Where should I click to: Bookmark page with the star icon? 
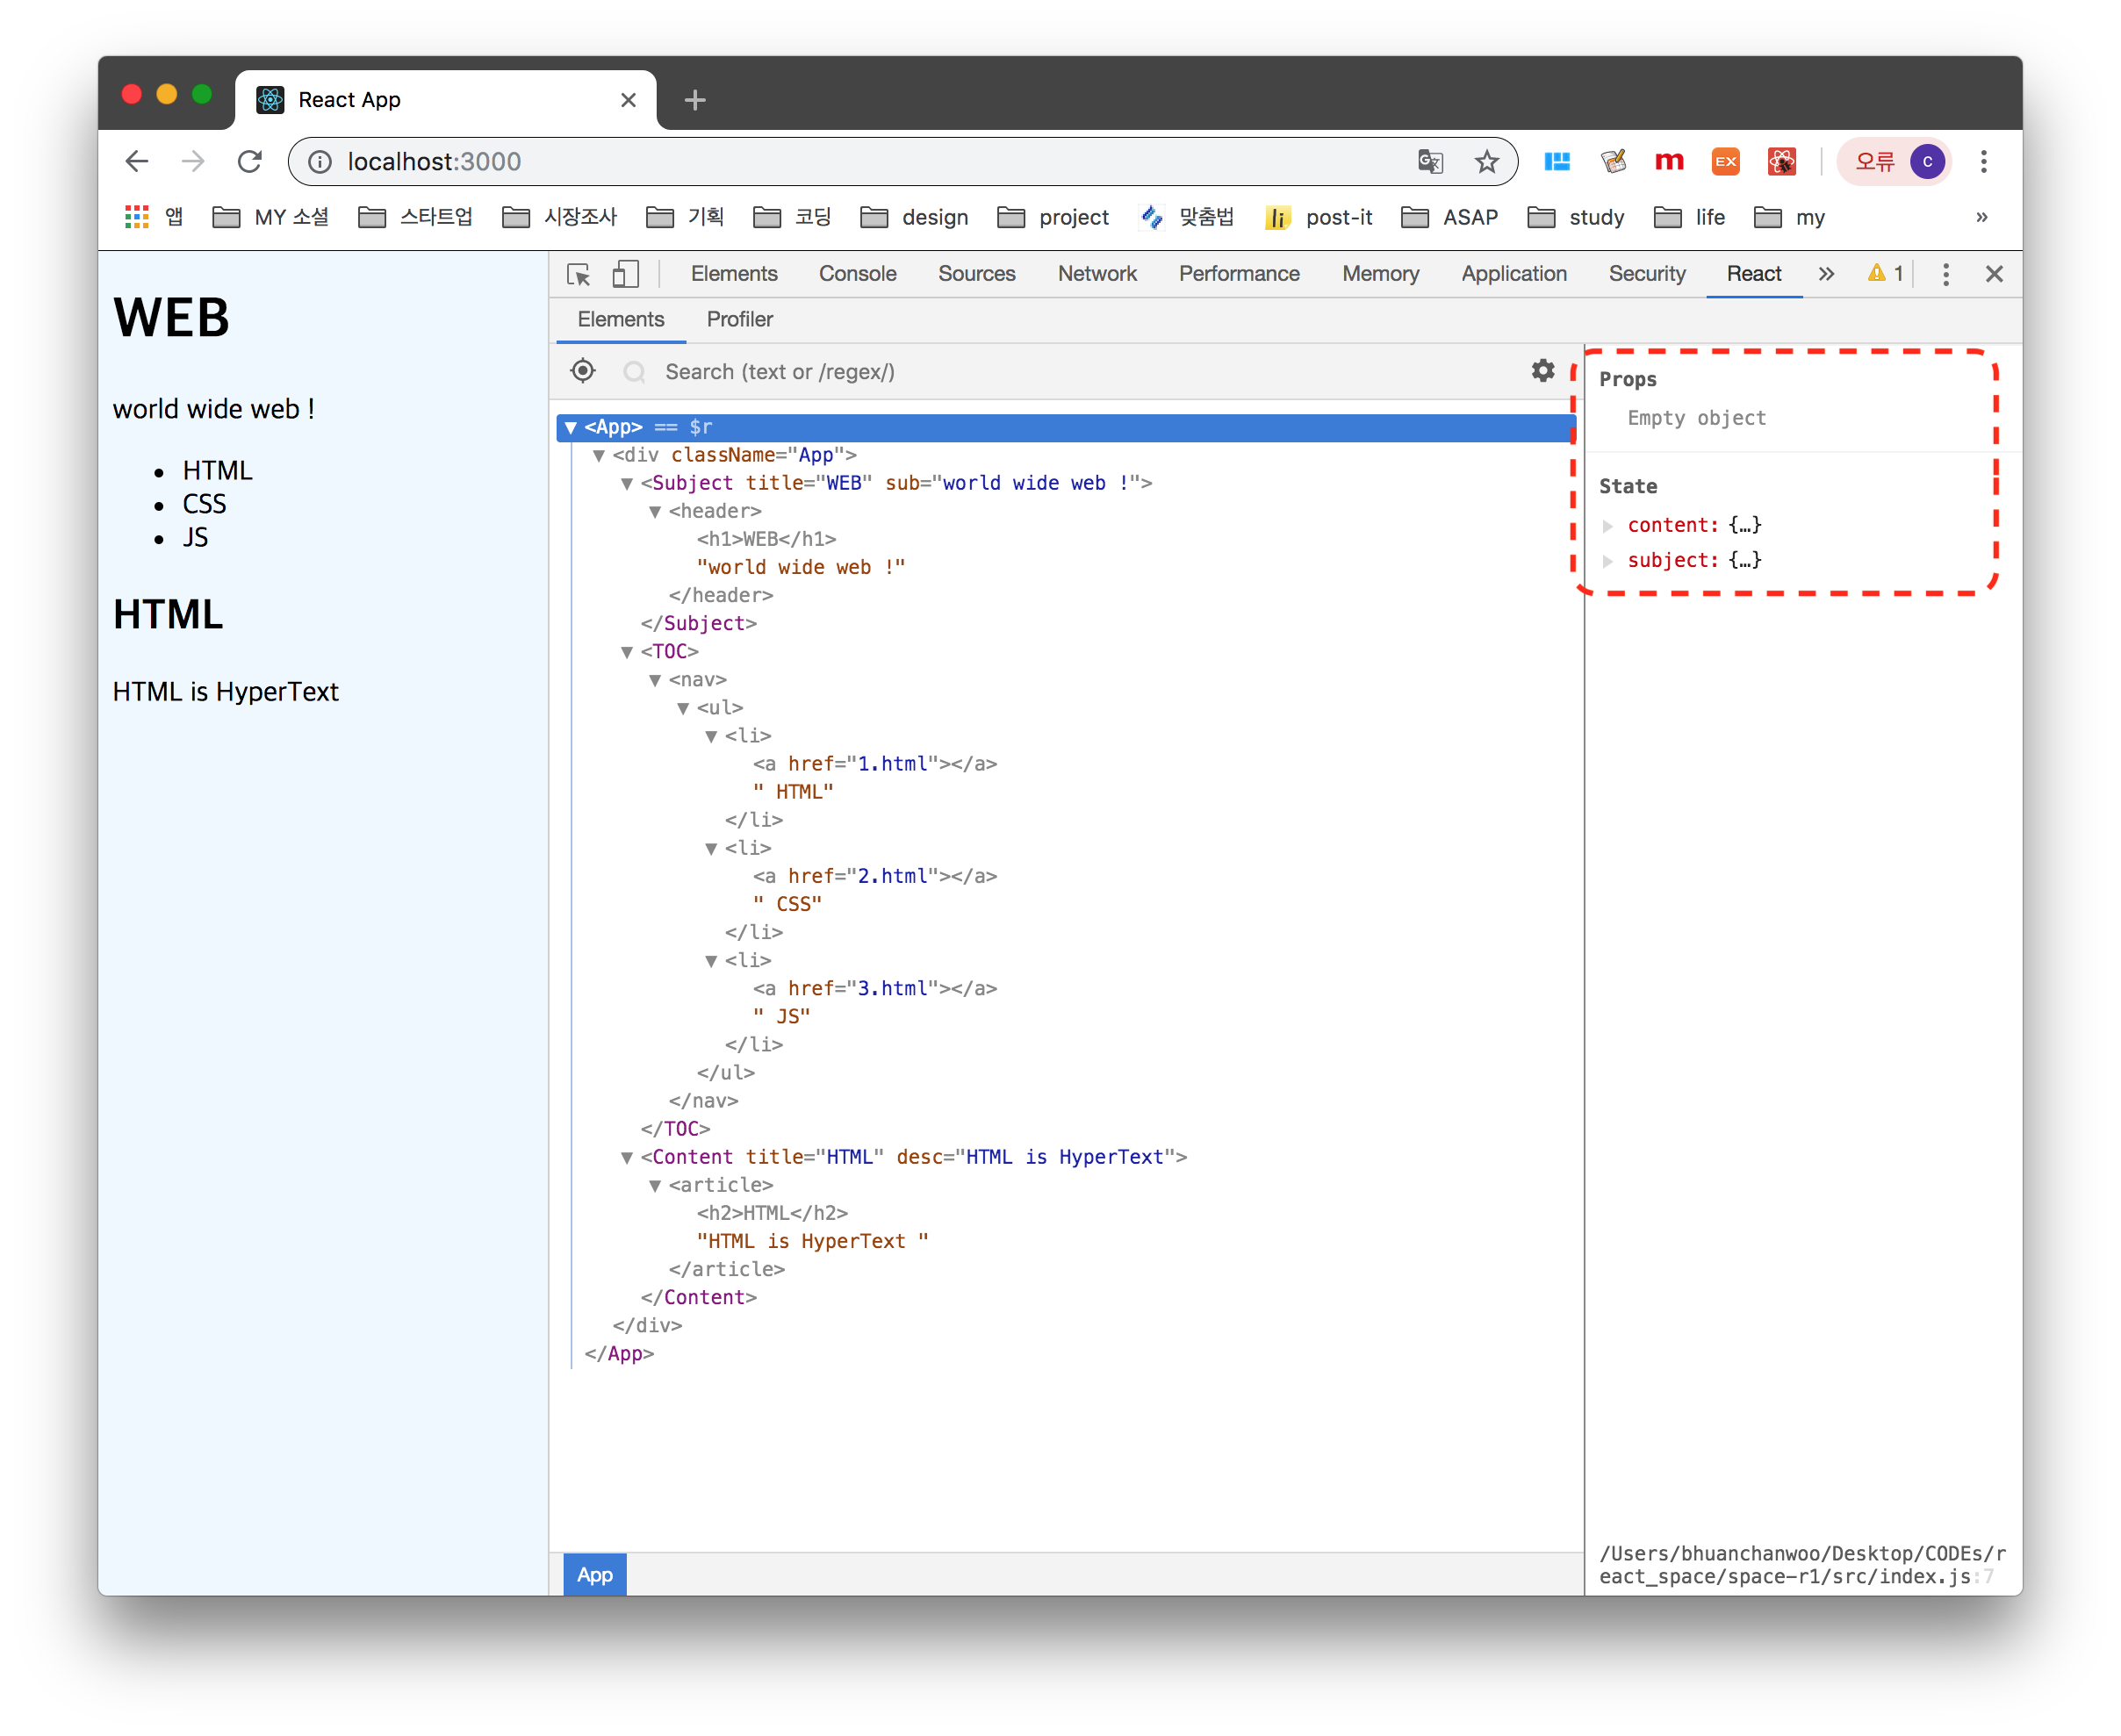1487,162
